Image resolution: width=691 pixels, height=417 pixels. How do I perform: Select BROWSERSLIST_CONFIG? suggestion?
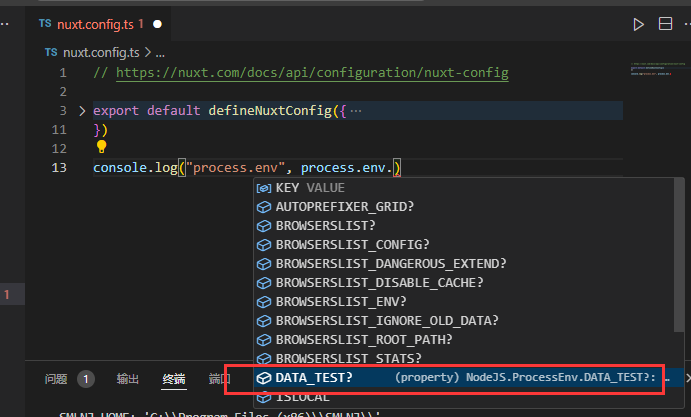pos(464,245)
